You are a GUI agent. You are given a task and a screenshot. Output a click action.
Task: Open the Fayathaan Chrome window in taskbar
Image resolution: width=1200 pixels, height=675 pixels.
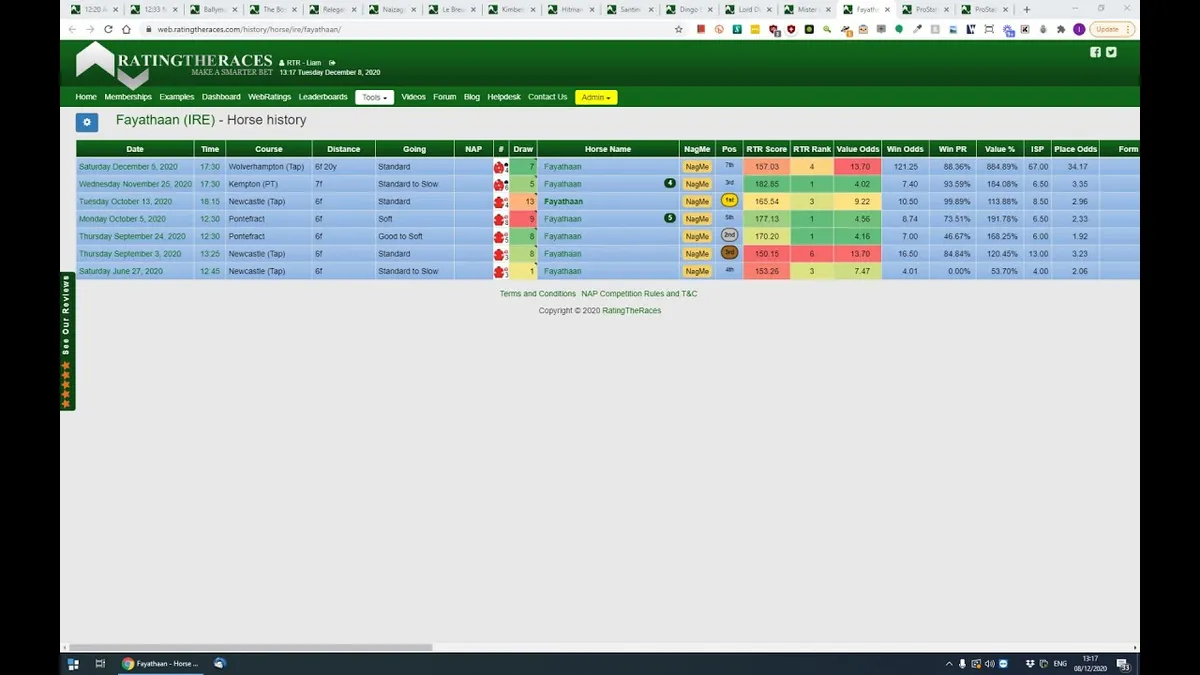click(161, 663)
